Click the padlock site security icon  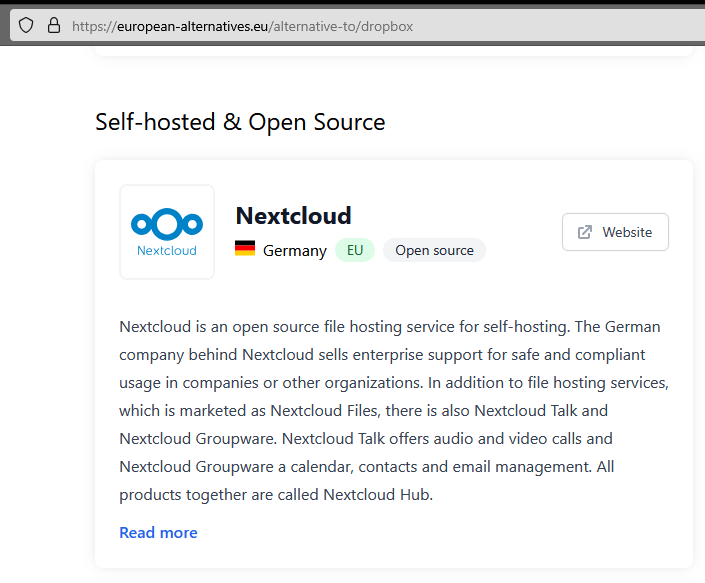[54, 26]
